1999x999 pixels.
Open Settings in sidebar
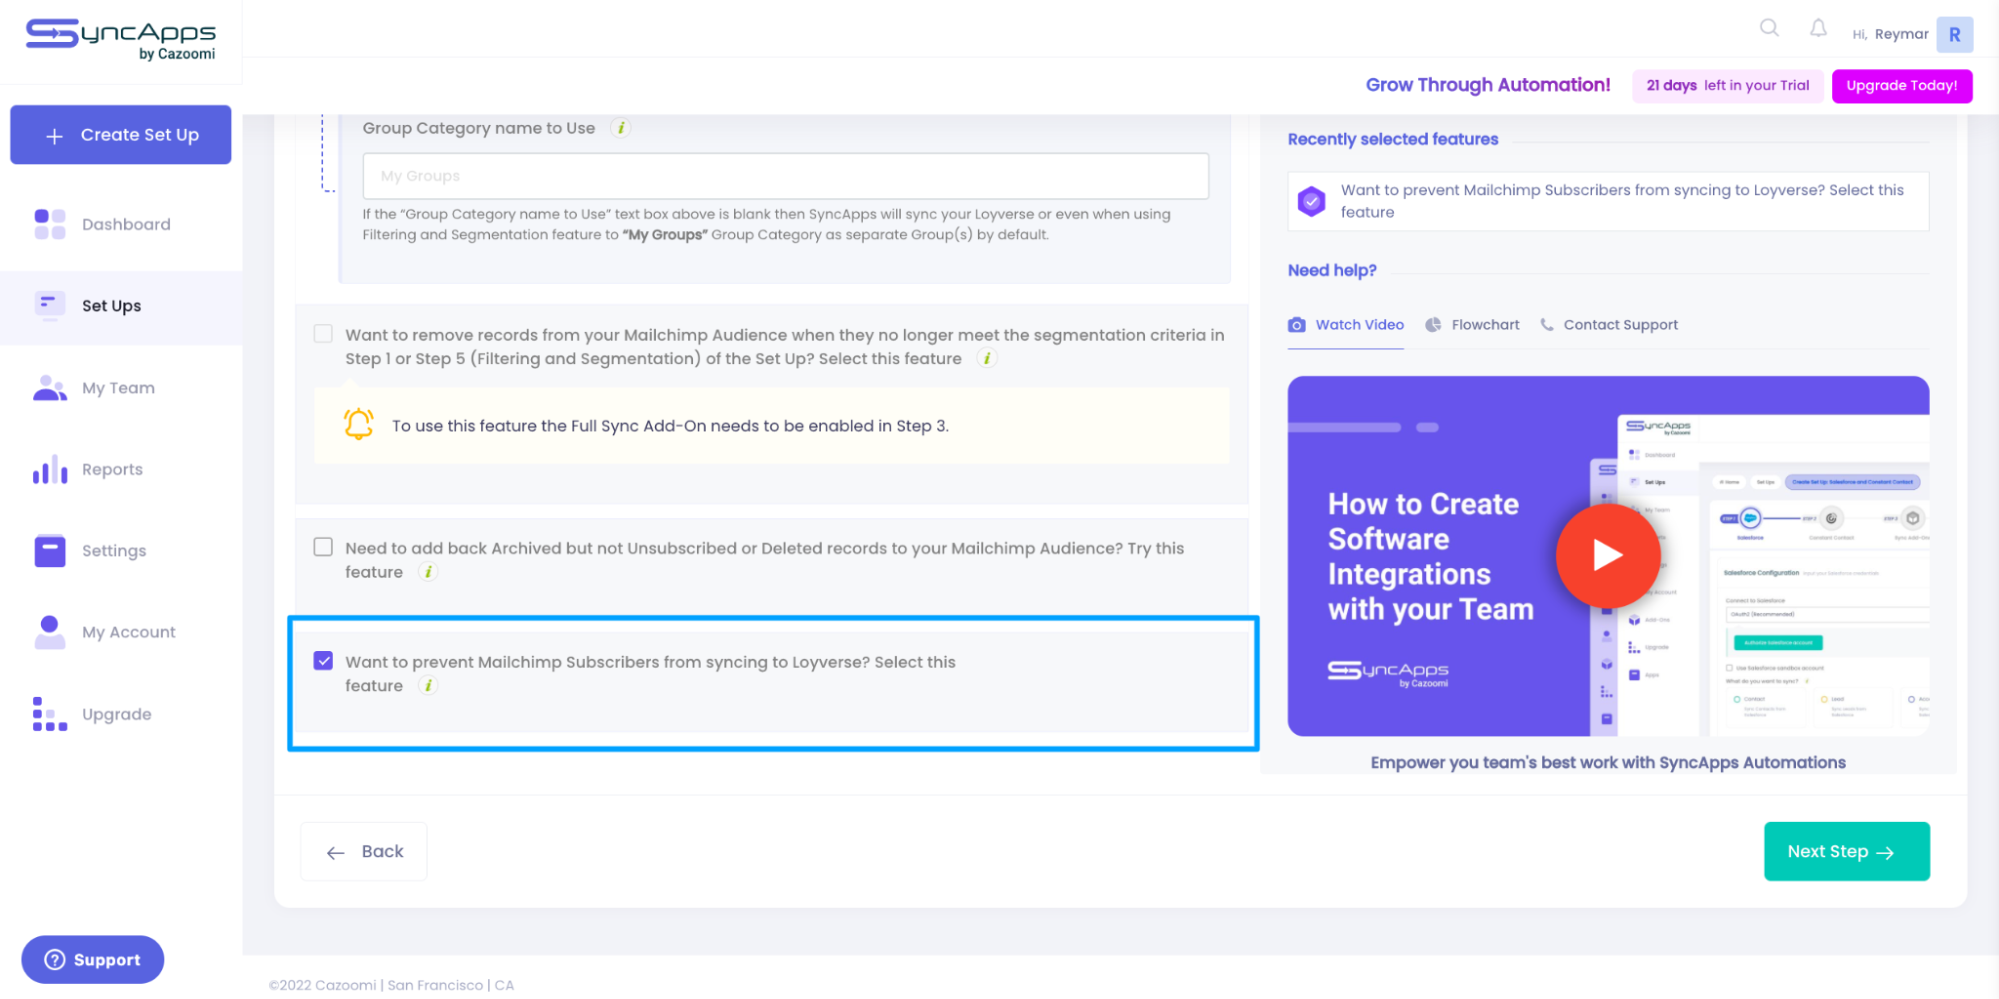[121, 551]
